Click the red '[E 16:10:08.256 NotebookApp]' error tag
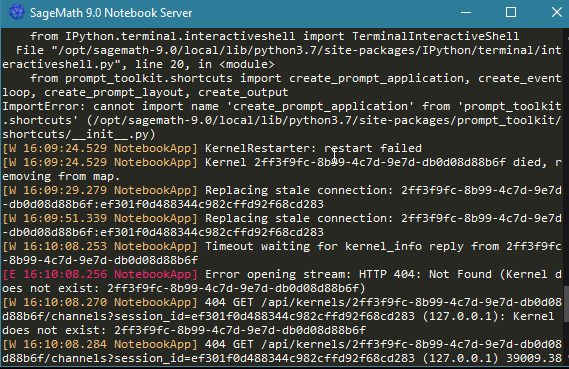569x369 pixels. (x=100, y=274)
